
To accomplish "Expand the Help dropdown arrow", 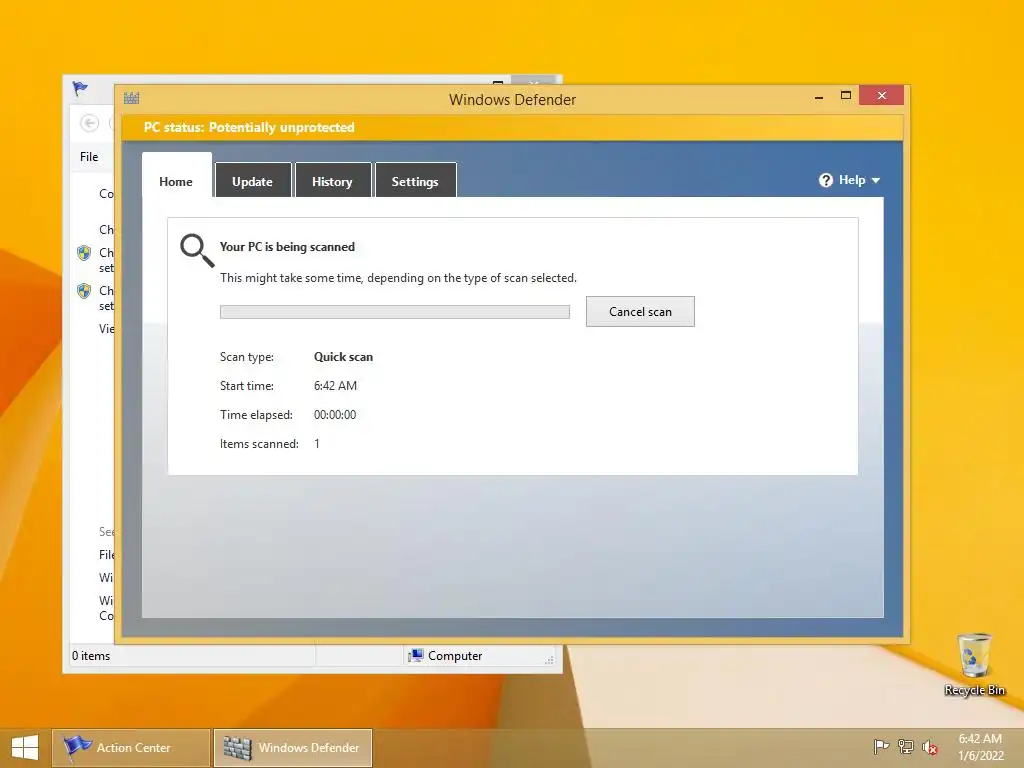I will point(876,180).
